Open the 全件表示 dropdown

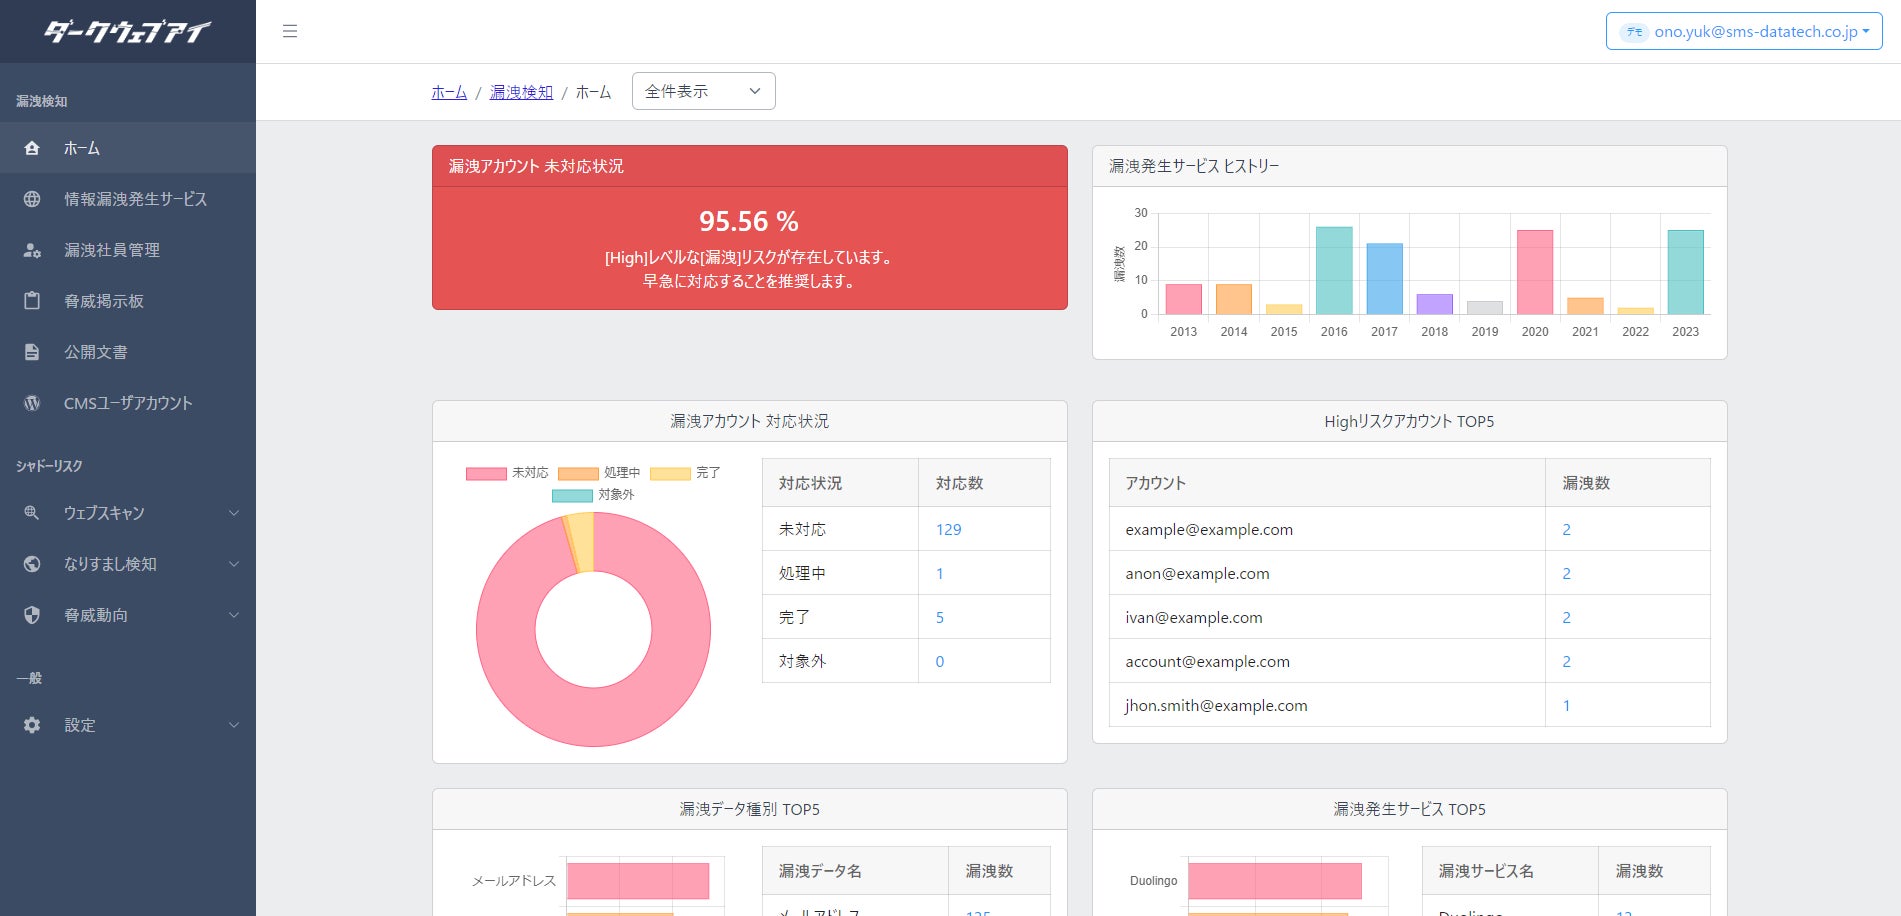[703, 91]
